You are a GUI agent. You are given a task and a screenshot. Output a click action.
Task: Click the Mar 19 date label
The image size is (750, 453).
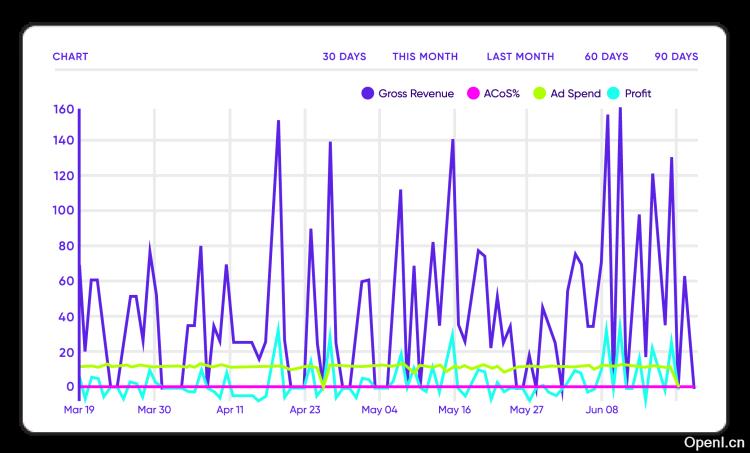(x=79, y=409)
